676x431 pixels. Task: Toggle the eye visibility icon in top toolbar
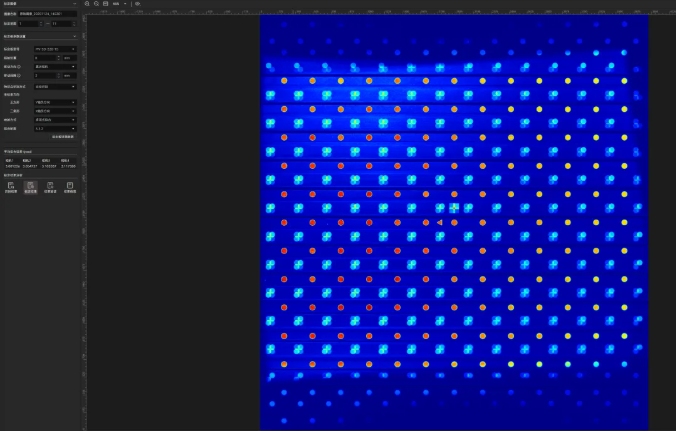137,4
